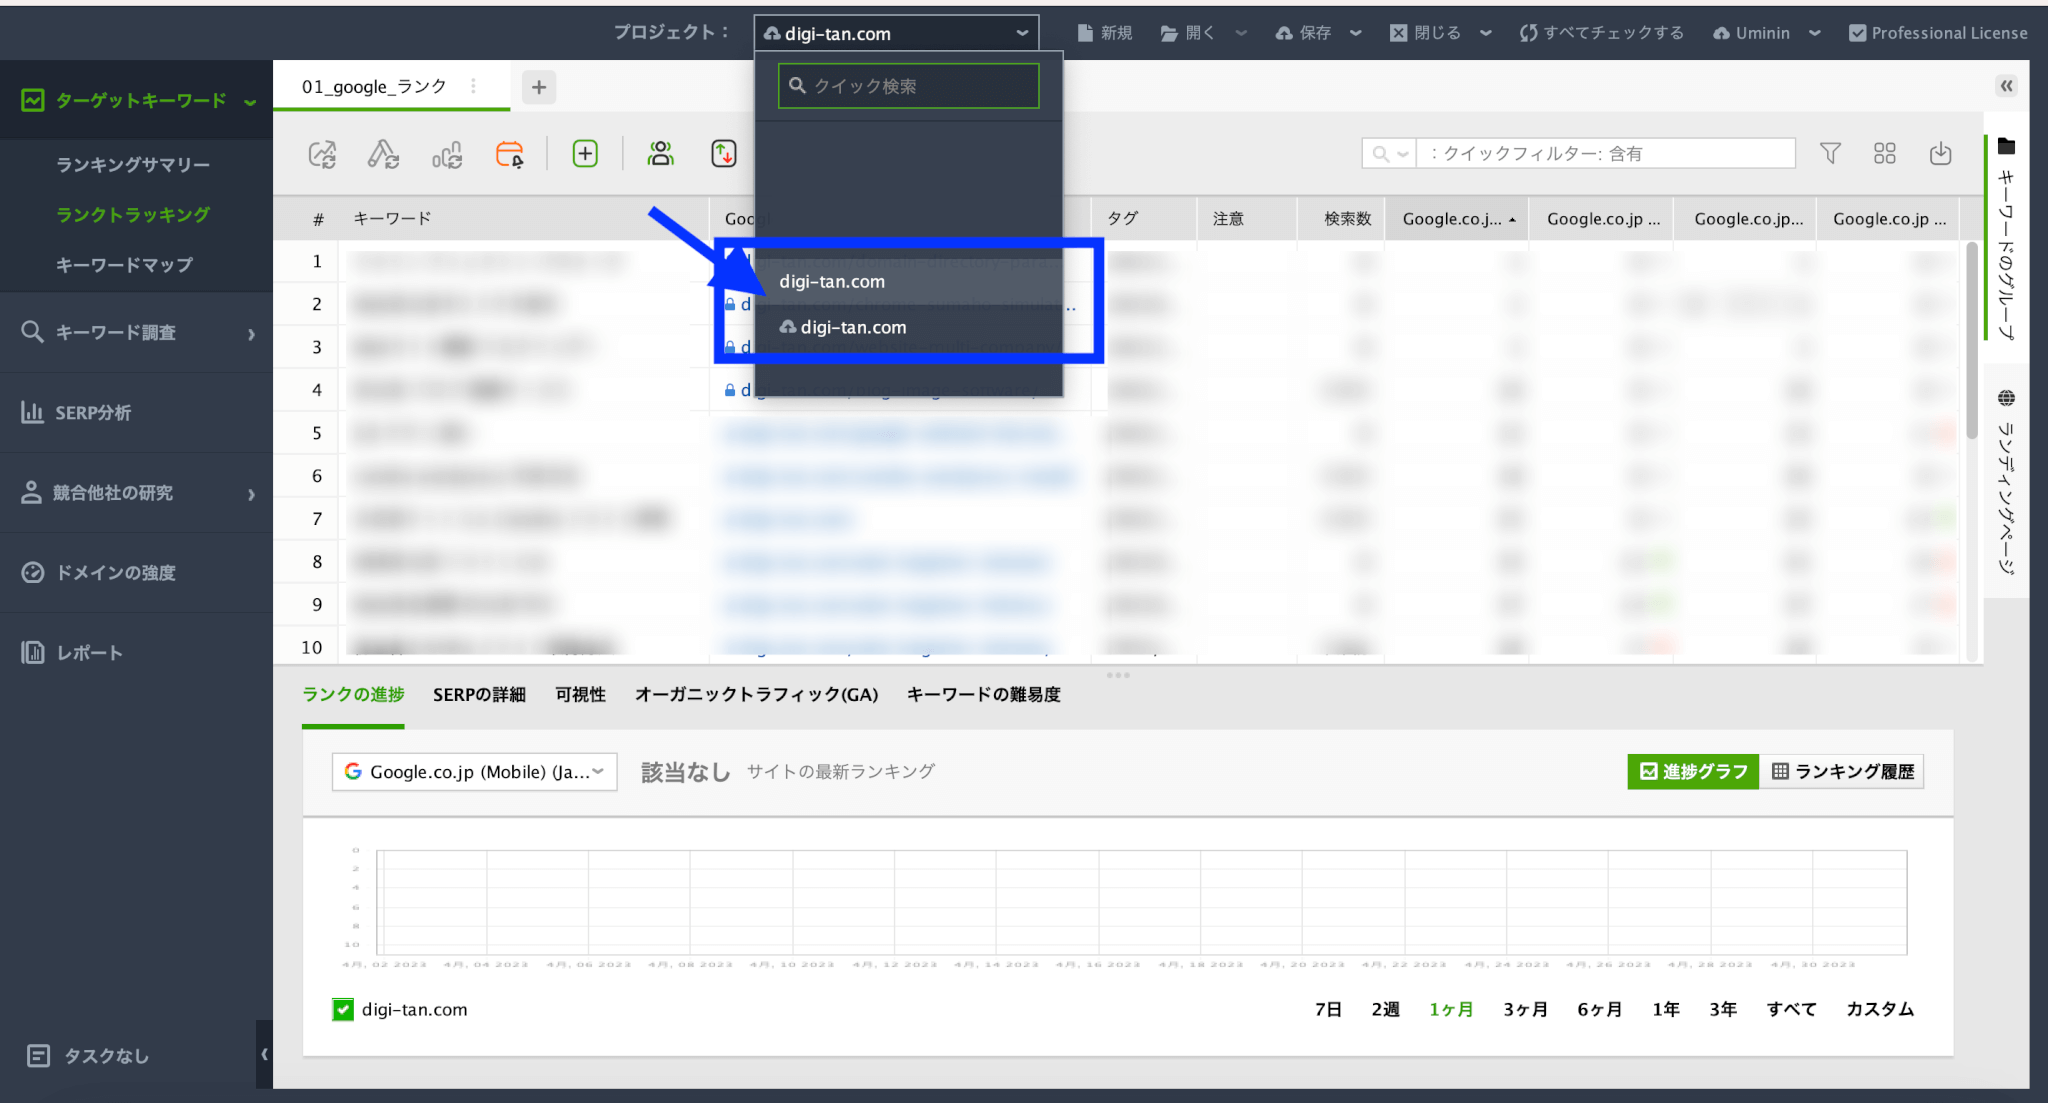The width and height of the screenshot is (2048, 1103).
Task: Open the orange schedule calendar toolbar icon
Action: 510,154
